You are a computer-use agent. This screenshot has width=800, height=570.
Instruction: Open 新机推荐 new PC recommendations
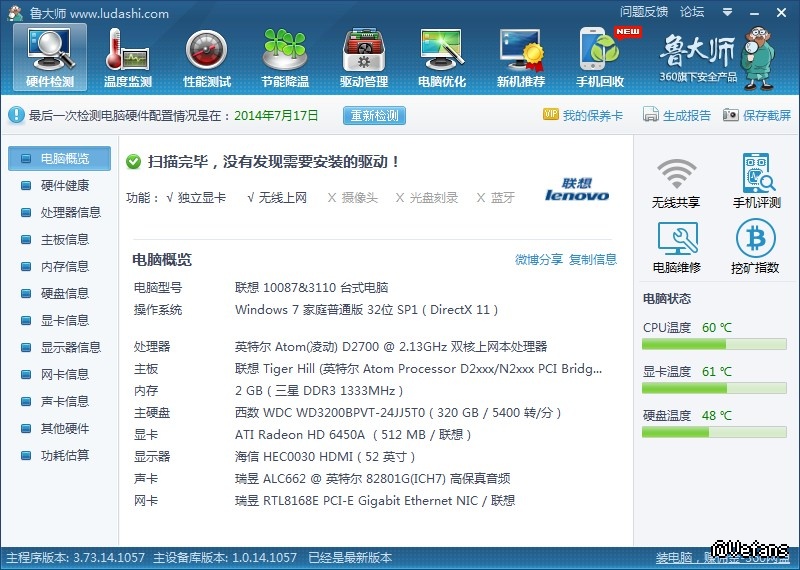(x=521, y=58)
